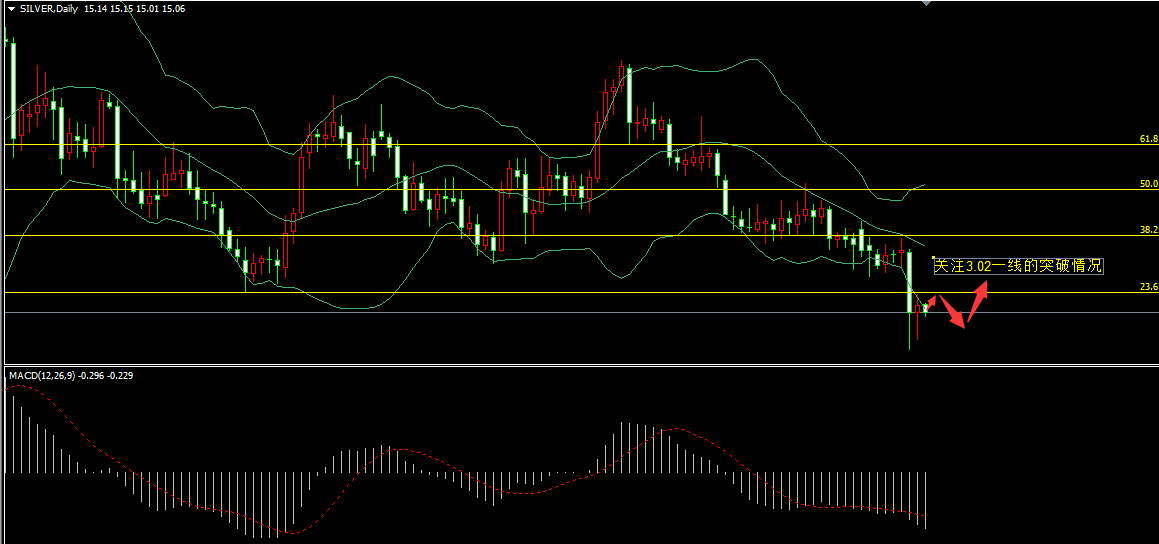Select the yellow anchor point of text annotation

coord(933,258)
